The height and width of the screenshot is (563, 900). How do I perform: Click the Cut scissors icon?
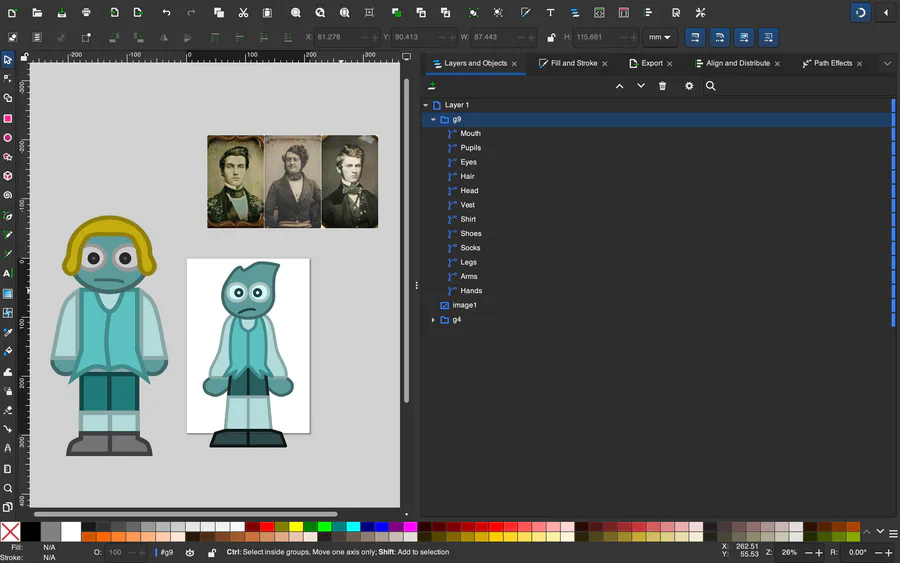pos(243,13)
